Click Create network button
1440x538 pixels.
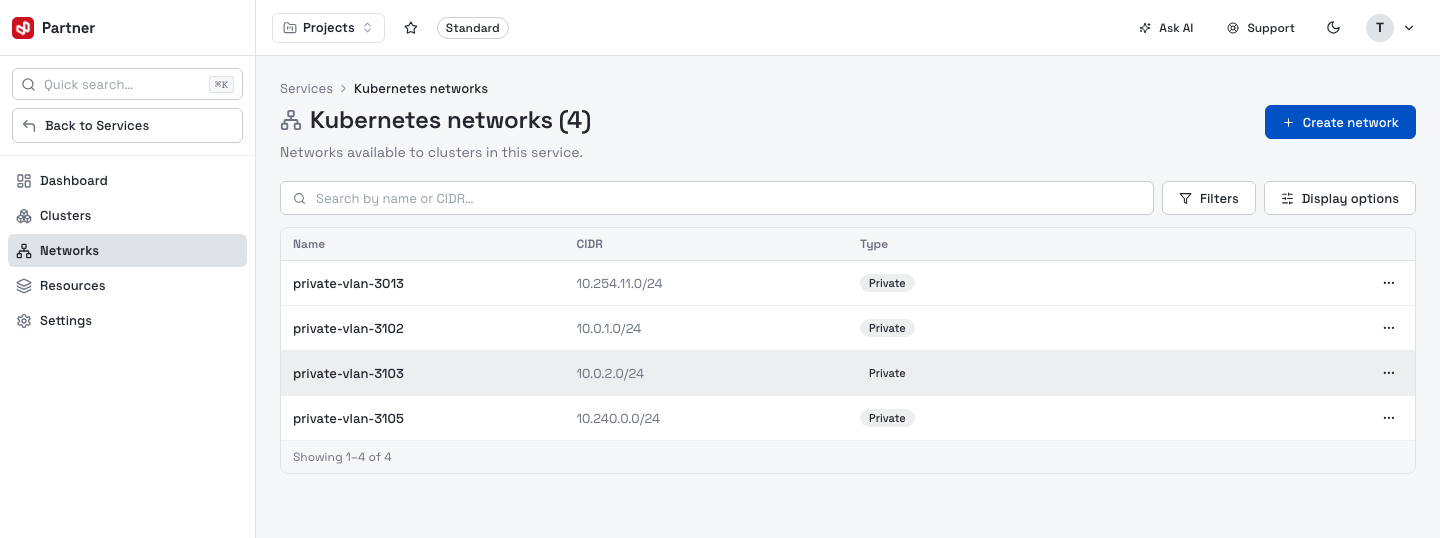click(1340, 122)
